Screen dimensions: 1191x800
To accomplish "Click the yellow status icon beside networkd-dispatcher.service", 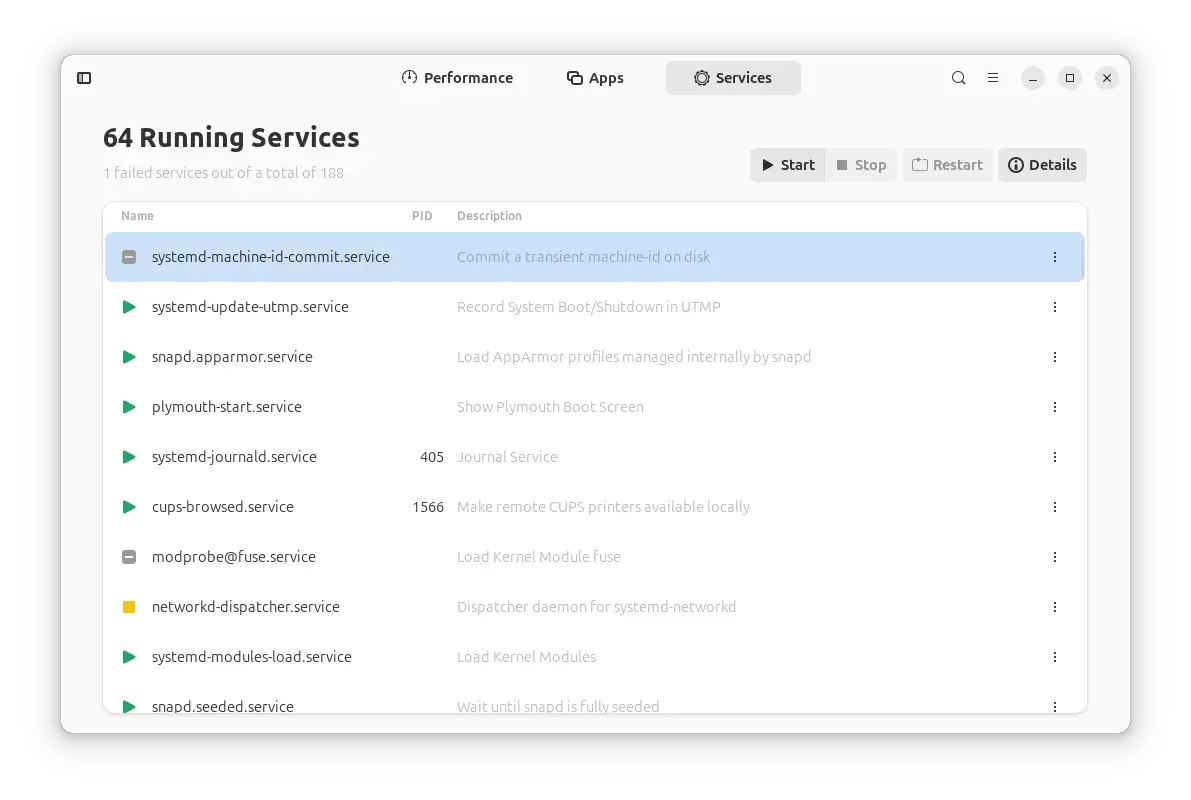I will pos(128,607).
